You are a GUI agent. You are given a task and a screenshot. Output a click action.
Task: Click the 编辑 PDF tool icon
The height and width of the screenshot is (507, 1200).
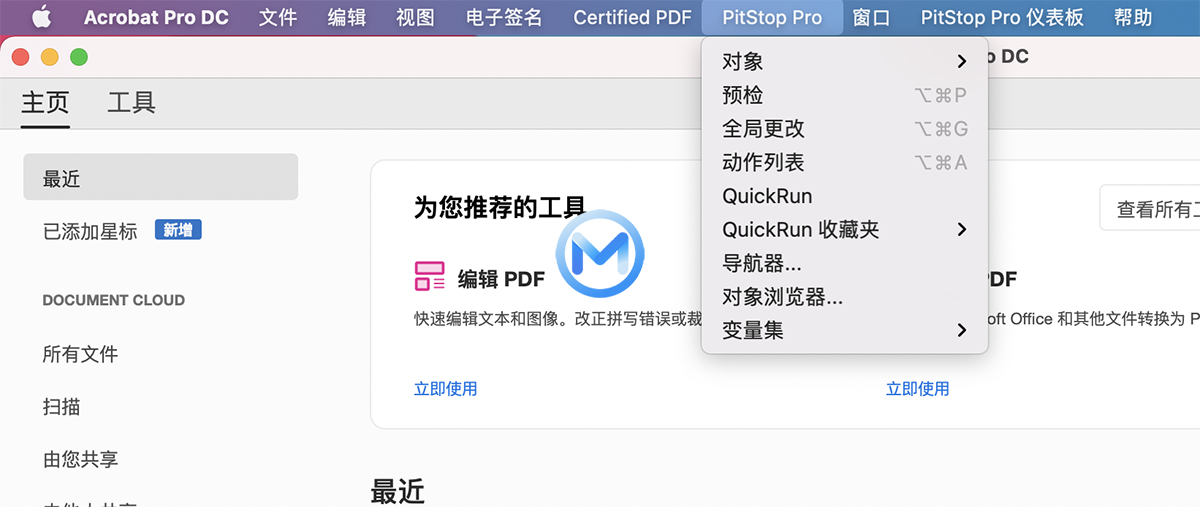(429, 276)
